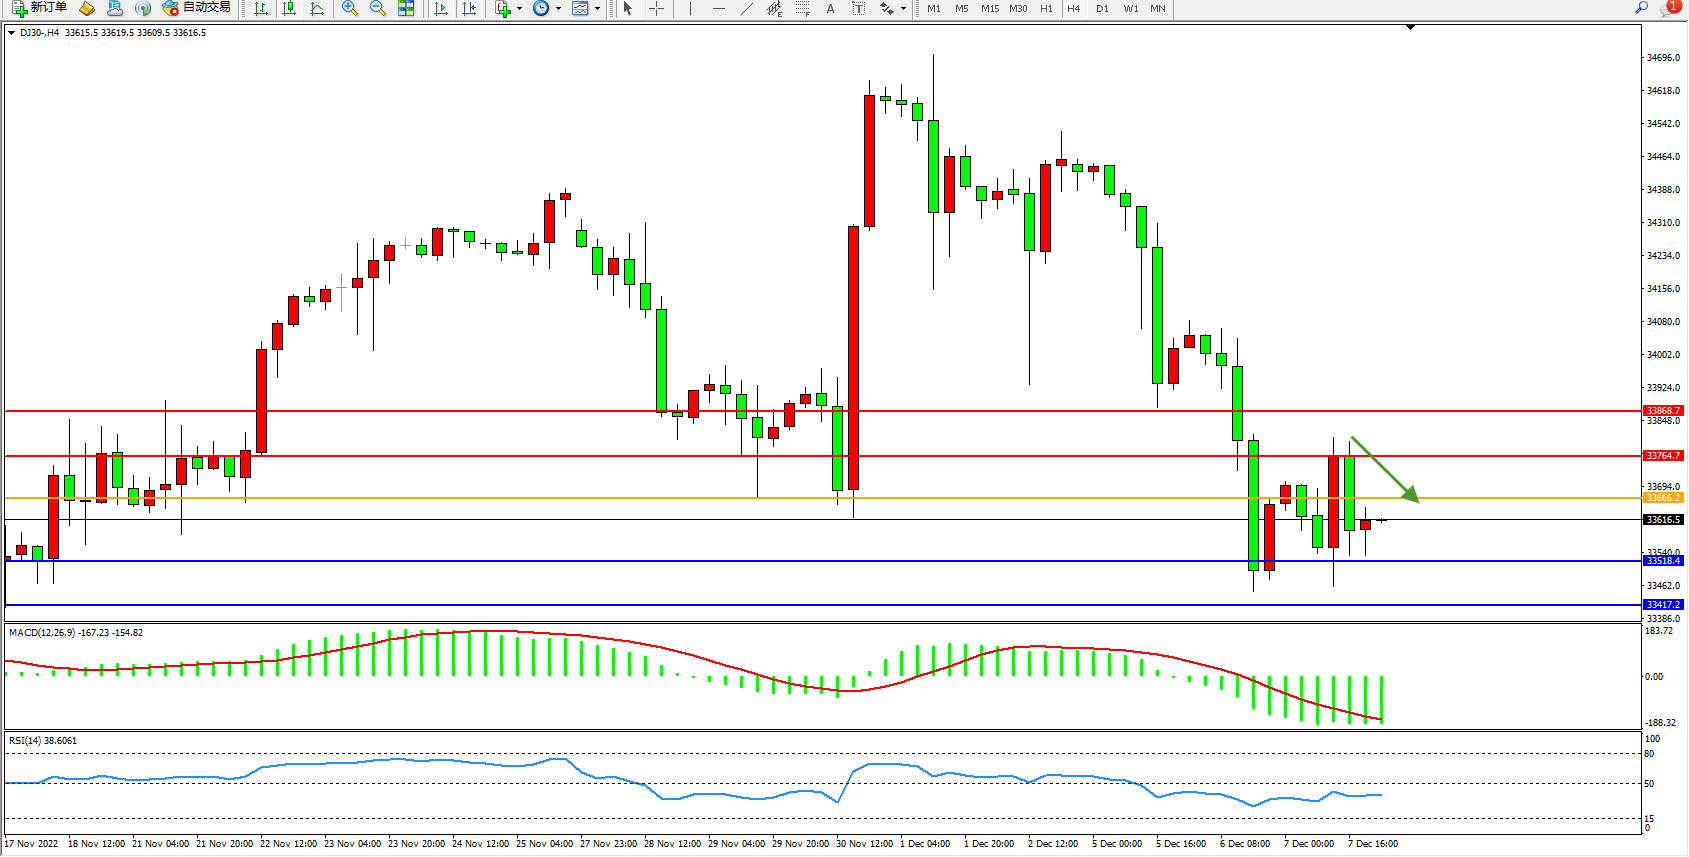Image resolution: width=1689 pixels, height=857 pixels.
Task: Click the orange 33666.2 price level label
Action: point(1663,498)
